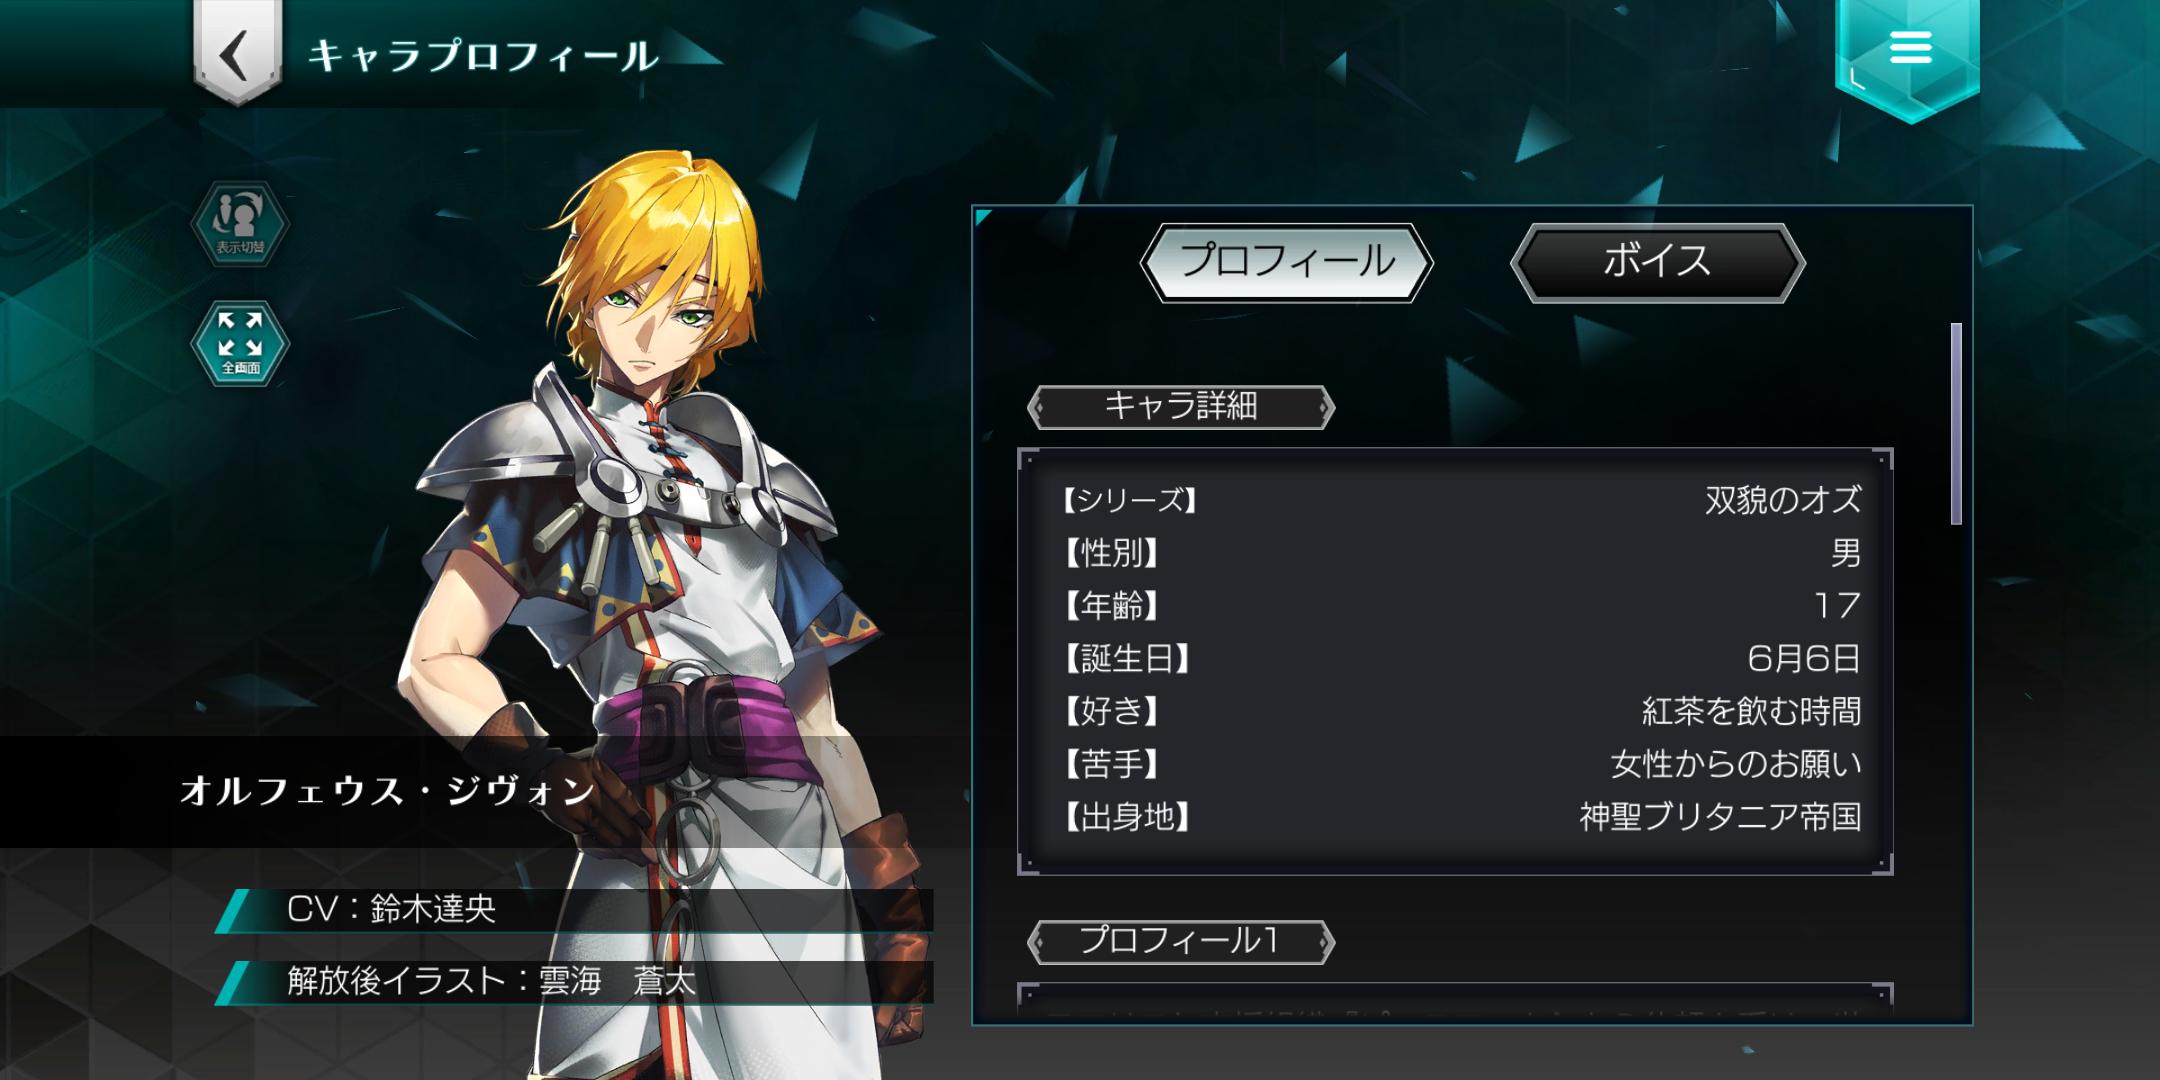The width and height of the screenshot is (2160, 1080).
Task: Click the profile panel scrollbar
Action: 1956,423
